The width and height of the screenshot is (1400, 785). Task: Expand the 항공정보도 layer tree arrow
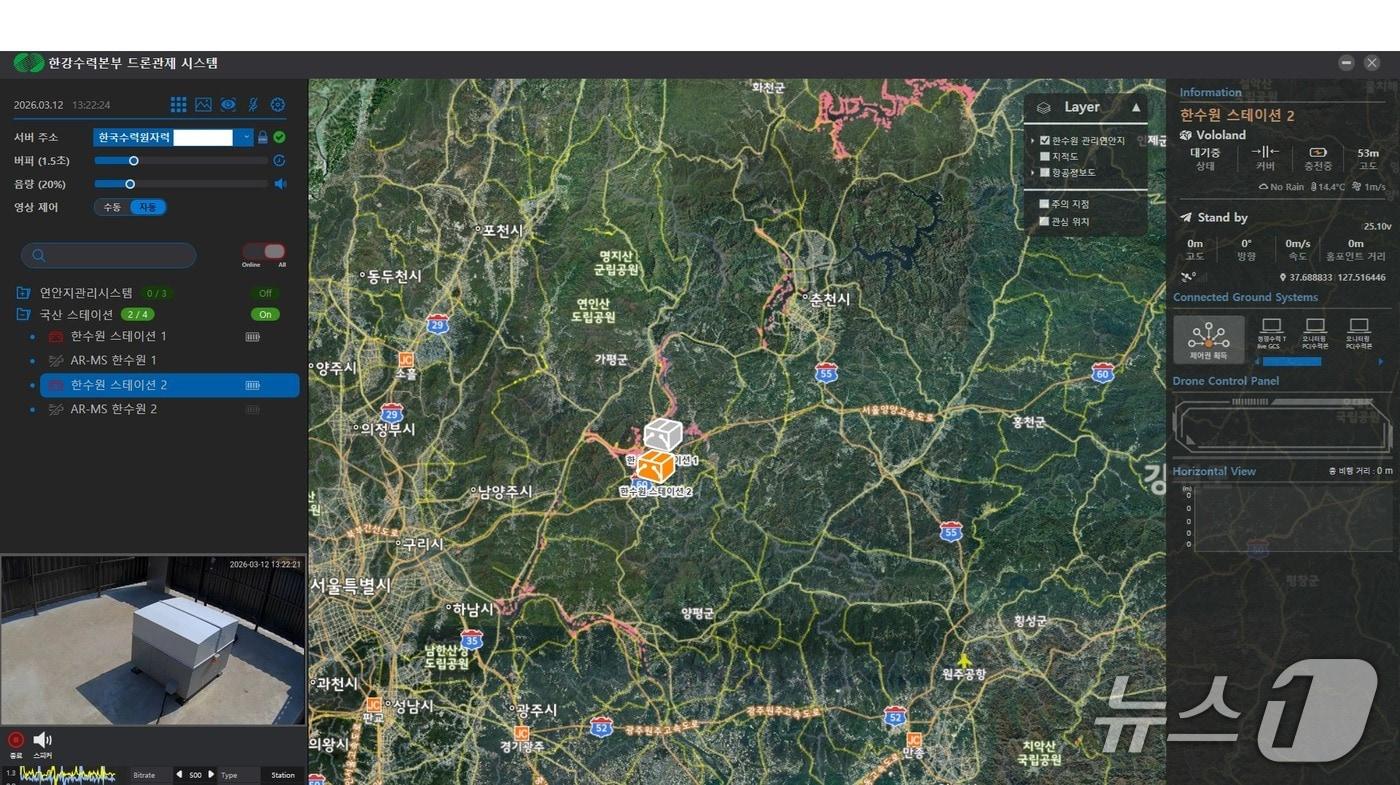pyautogui.click(x=1033, y=173)
